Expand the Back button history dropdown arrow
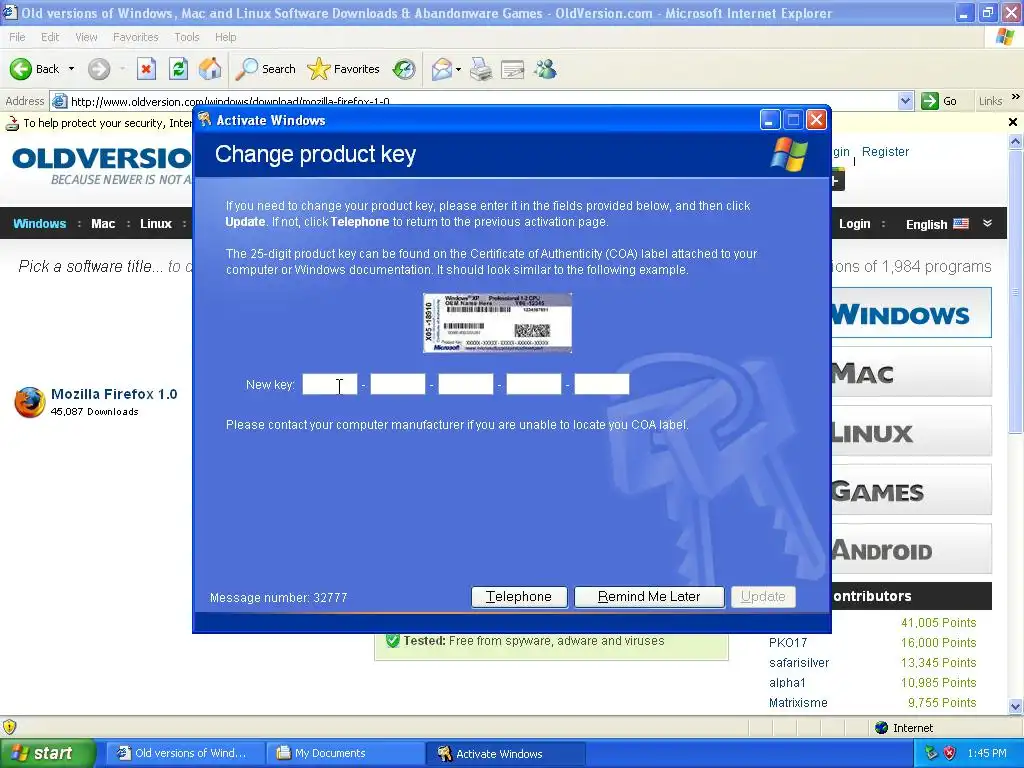 tap(71, 69)
